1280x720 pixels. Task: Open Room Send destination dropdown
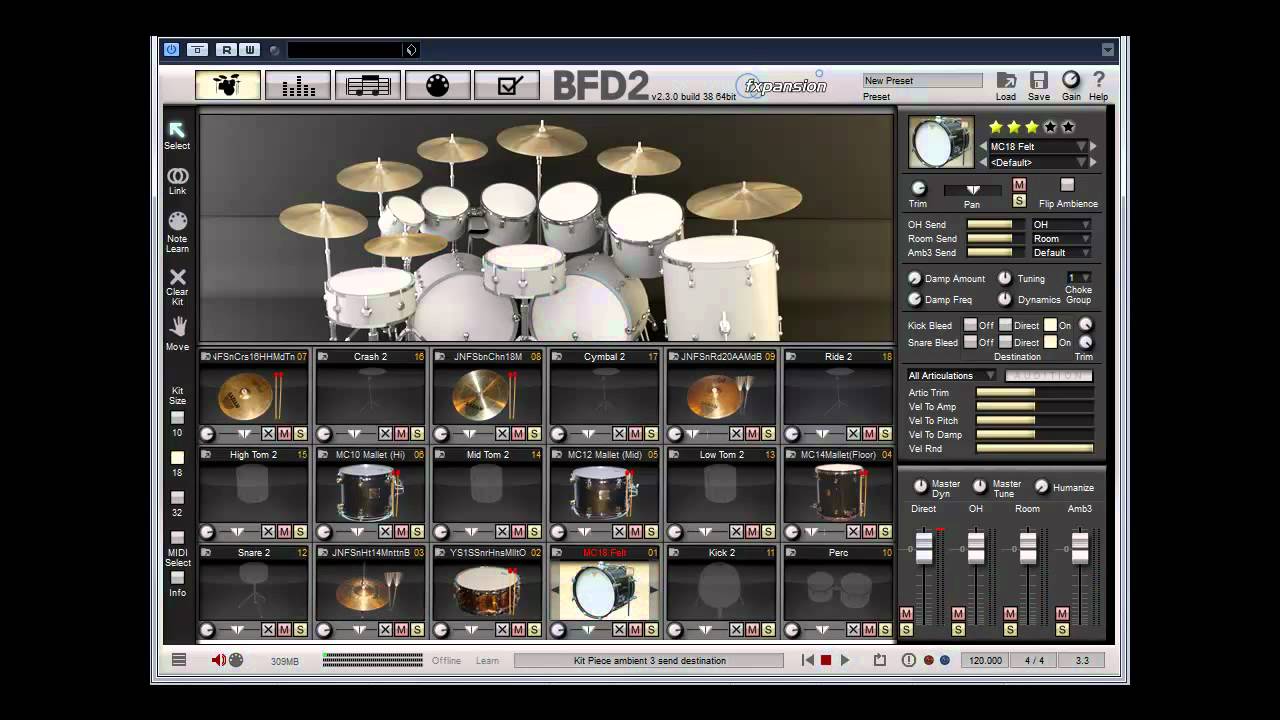1061,239
